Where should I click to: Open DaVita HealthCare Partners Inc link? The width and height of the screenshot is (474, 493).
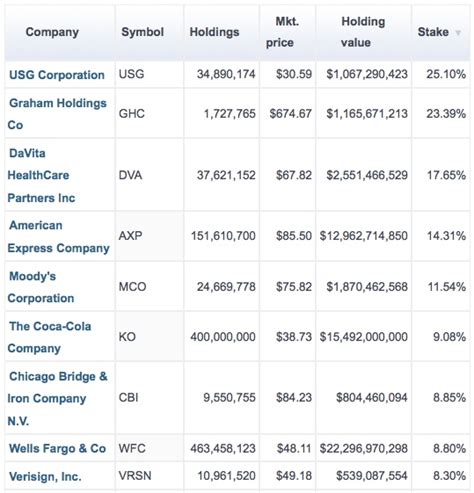41,175
